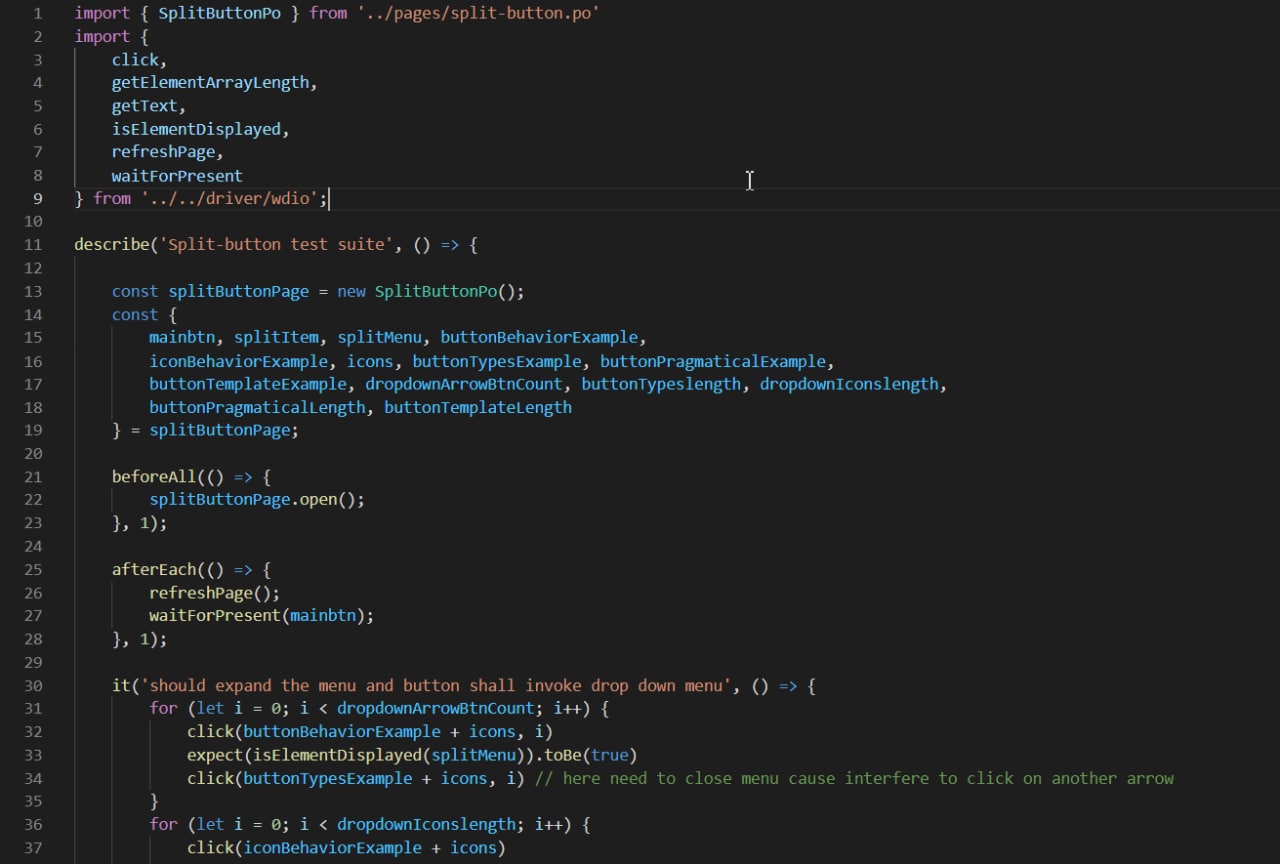
Task: Click 'mainbtn' on line 15
Action: [x=182, y=337]
